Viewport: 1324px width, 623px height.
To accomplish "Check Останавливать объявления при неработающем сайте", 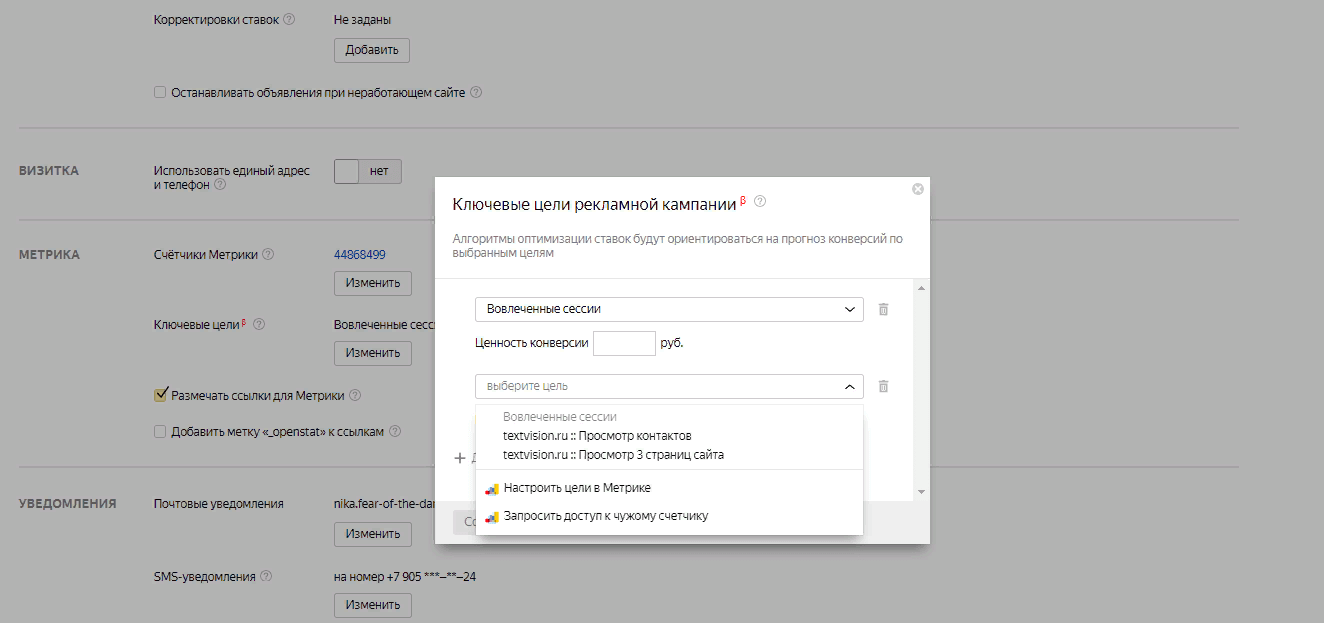I will click(160, 91).
